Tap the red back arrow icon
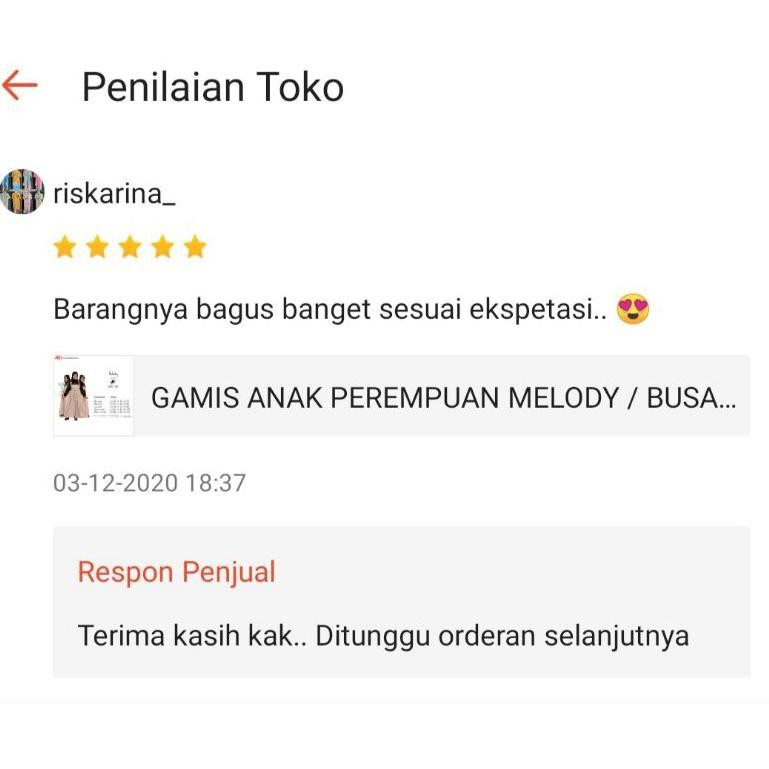The image size is (769, 769). coord(20,85)
